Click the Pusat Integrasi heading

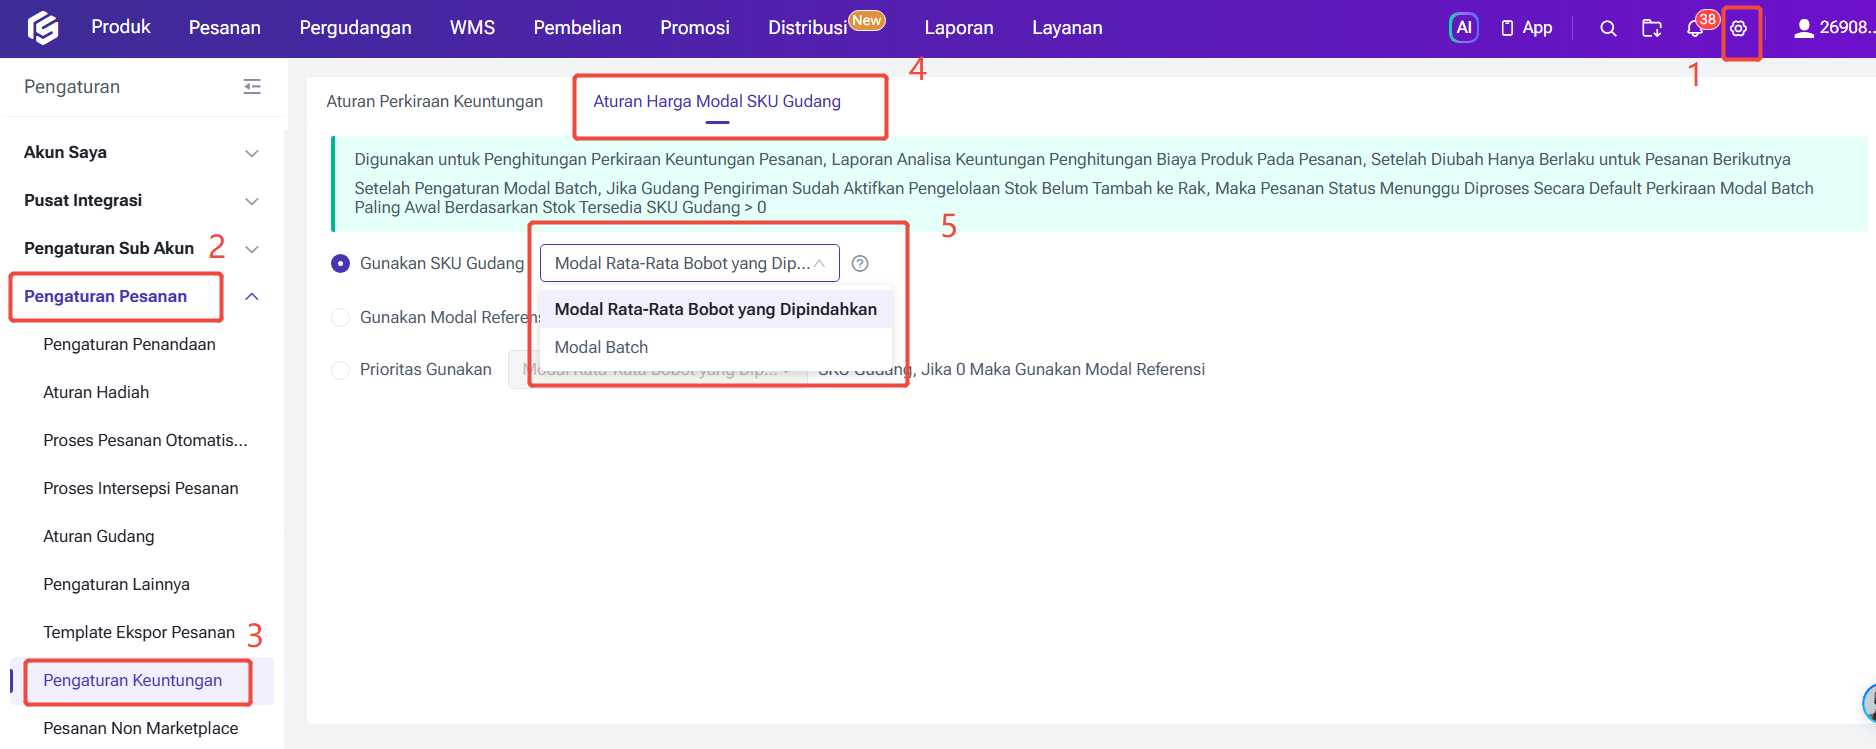pyautogui.click(x=83, y=200)
